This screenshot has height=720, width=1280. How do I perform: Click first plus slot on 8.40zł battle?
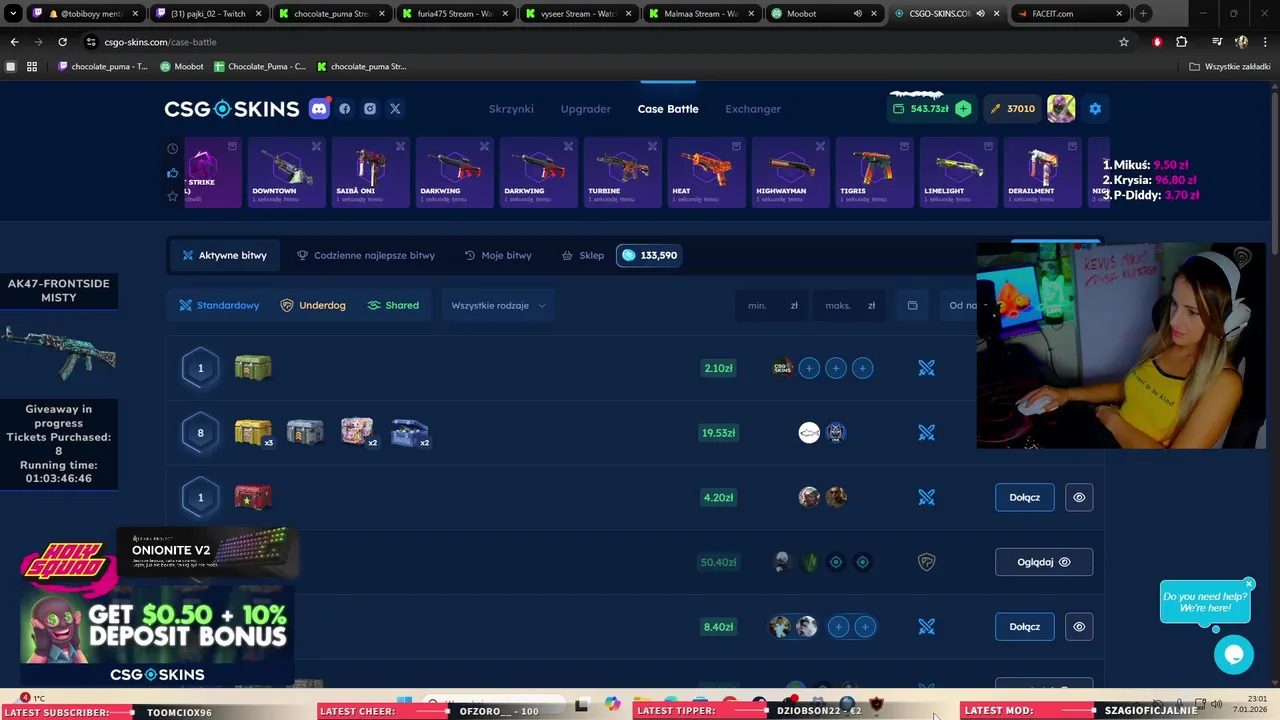pyautogui.click(x=838, y=627)
